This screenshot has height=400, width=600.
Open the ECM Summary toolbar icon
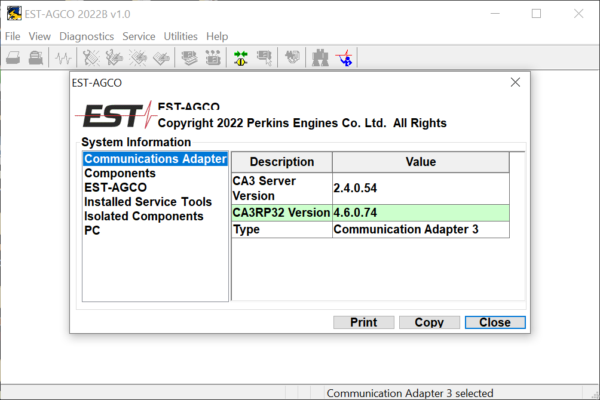click(189, 58)
